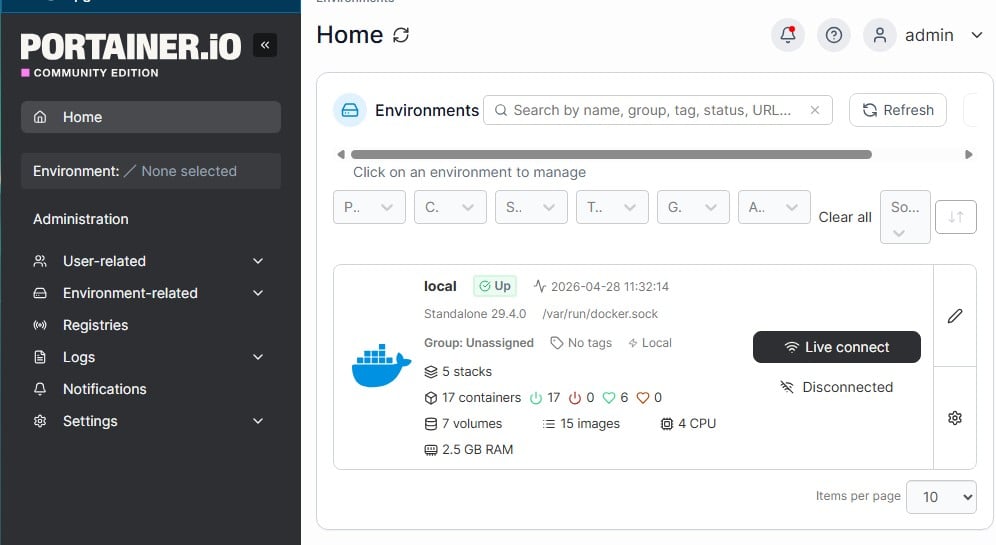
Task: Click the Portainer.io logo
Action: [x=131, y=47]
